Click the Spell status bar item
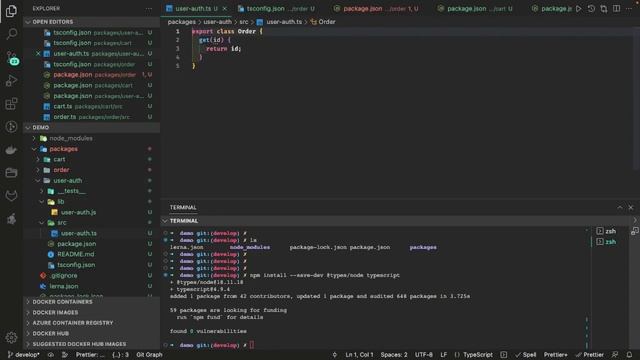This screenshot has height=360, width=640. (525, 355)
